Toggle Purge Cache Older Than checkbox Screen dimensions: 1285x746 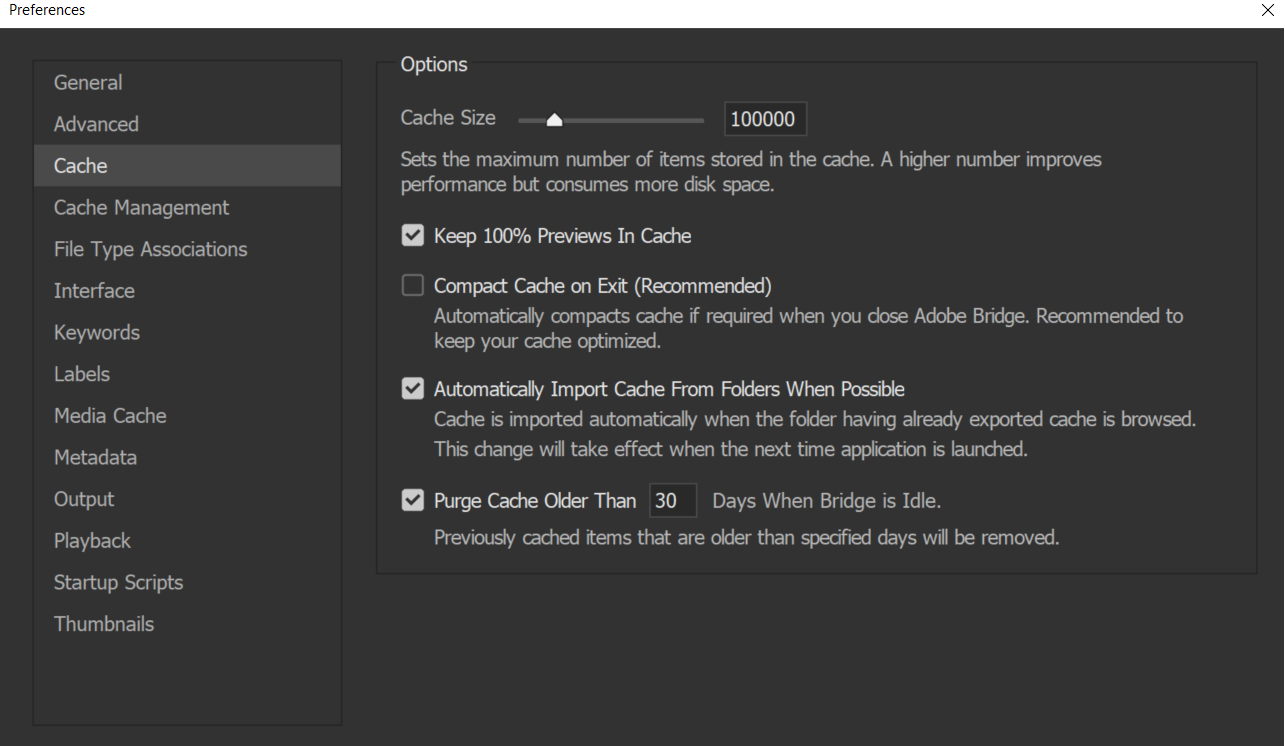click(413, 500)
